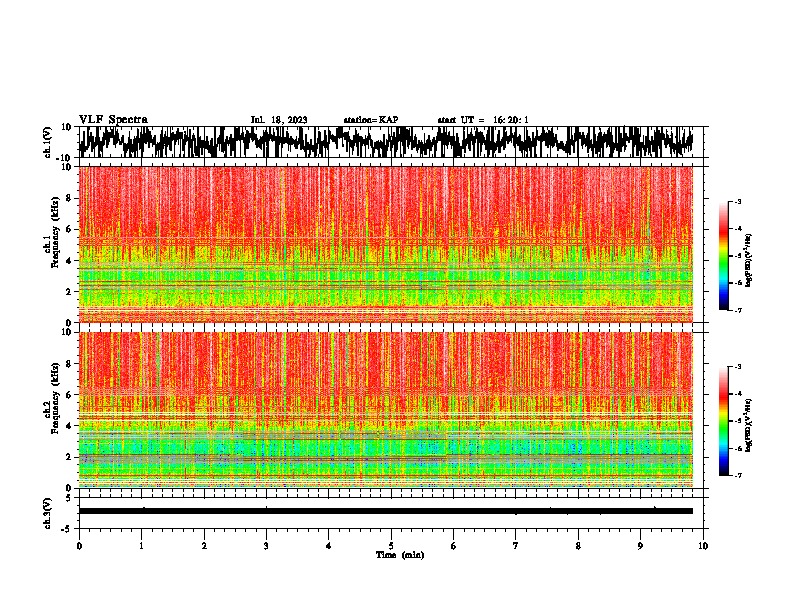
Task: Click the -5 tick on ch.1 colorbar
Action: tap(738, 256)
